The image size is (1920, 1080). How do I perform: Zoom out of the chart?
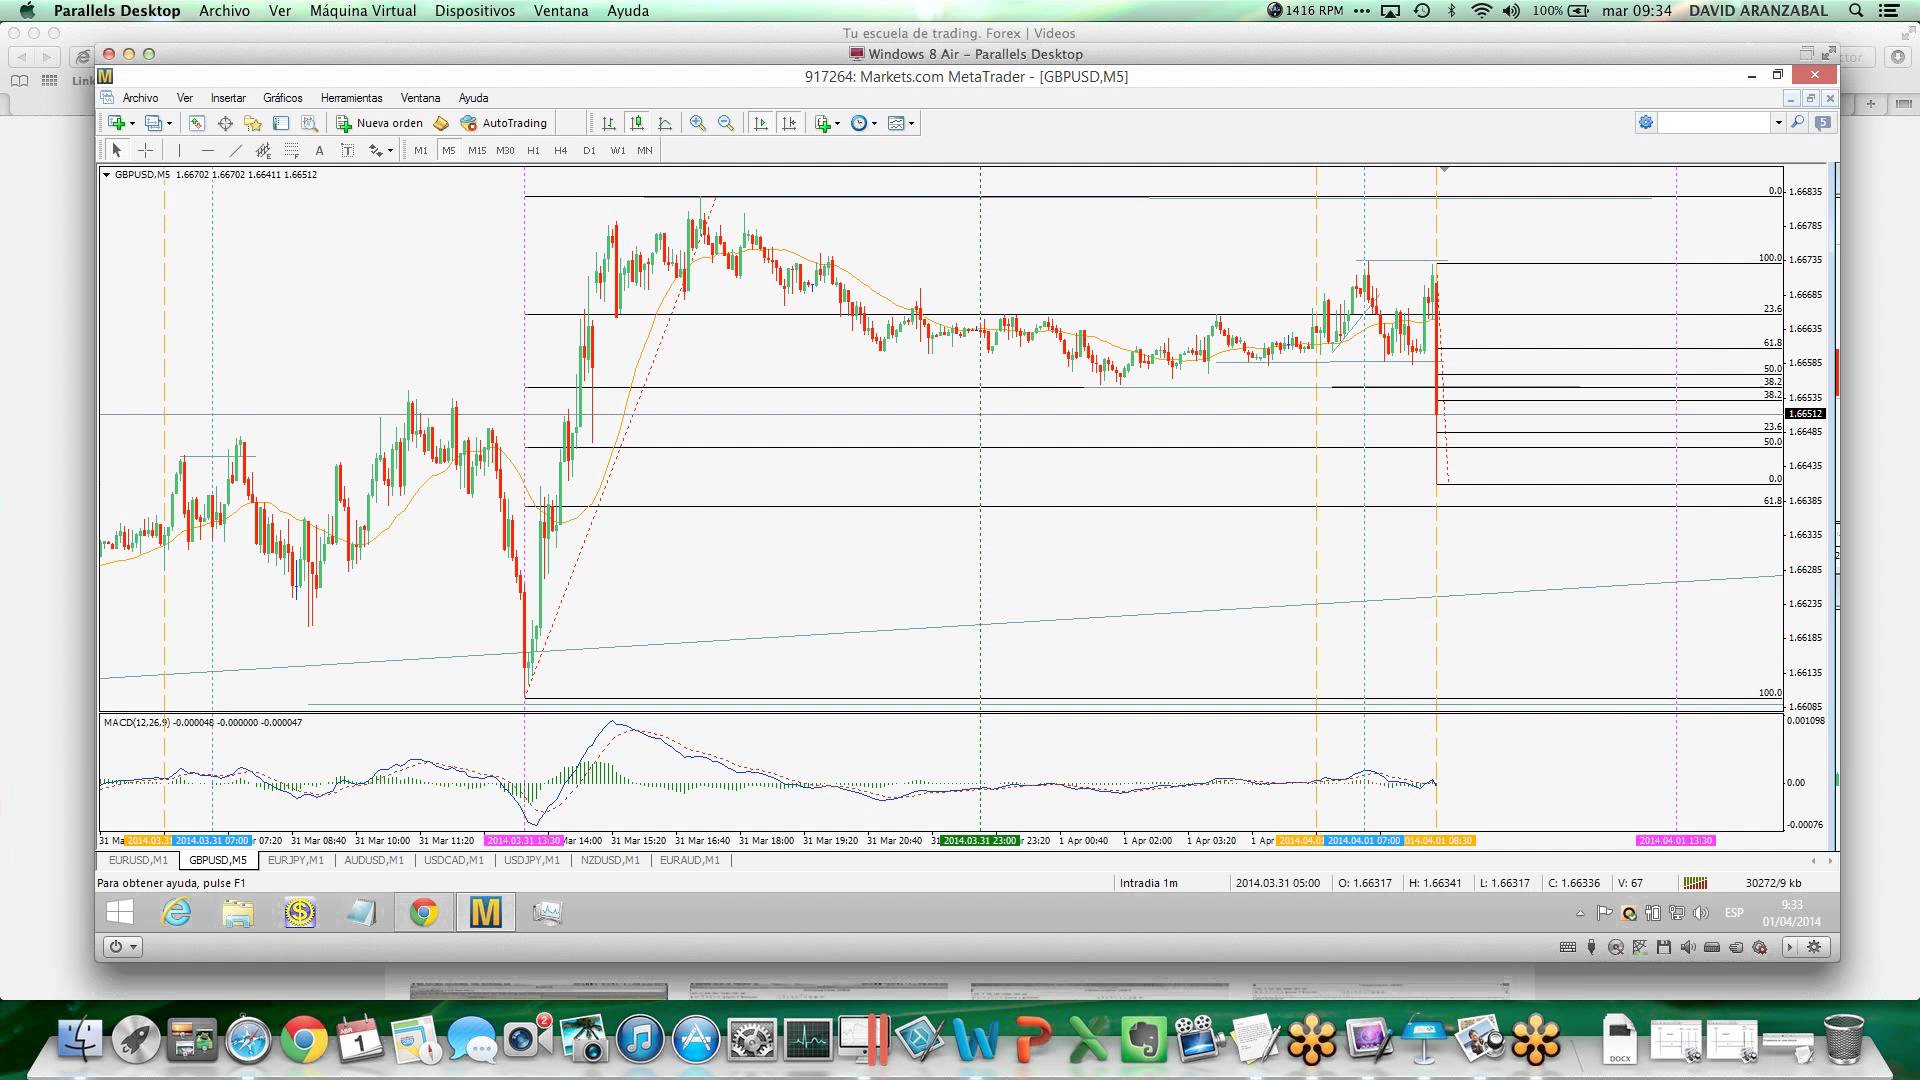(726, 123)
